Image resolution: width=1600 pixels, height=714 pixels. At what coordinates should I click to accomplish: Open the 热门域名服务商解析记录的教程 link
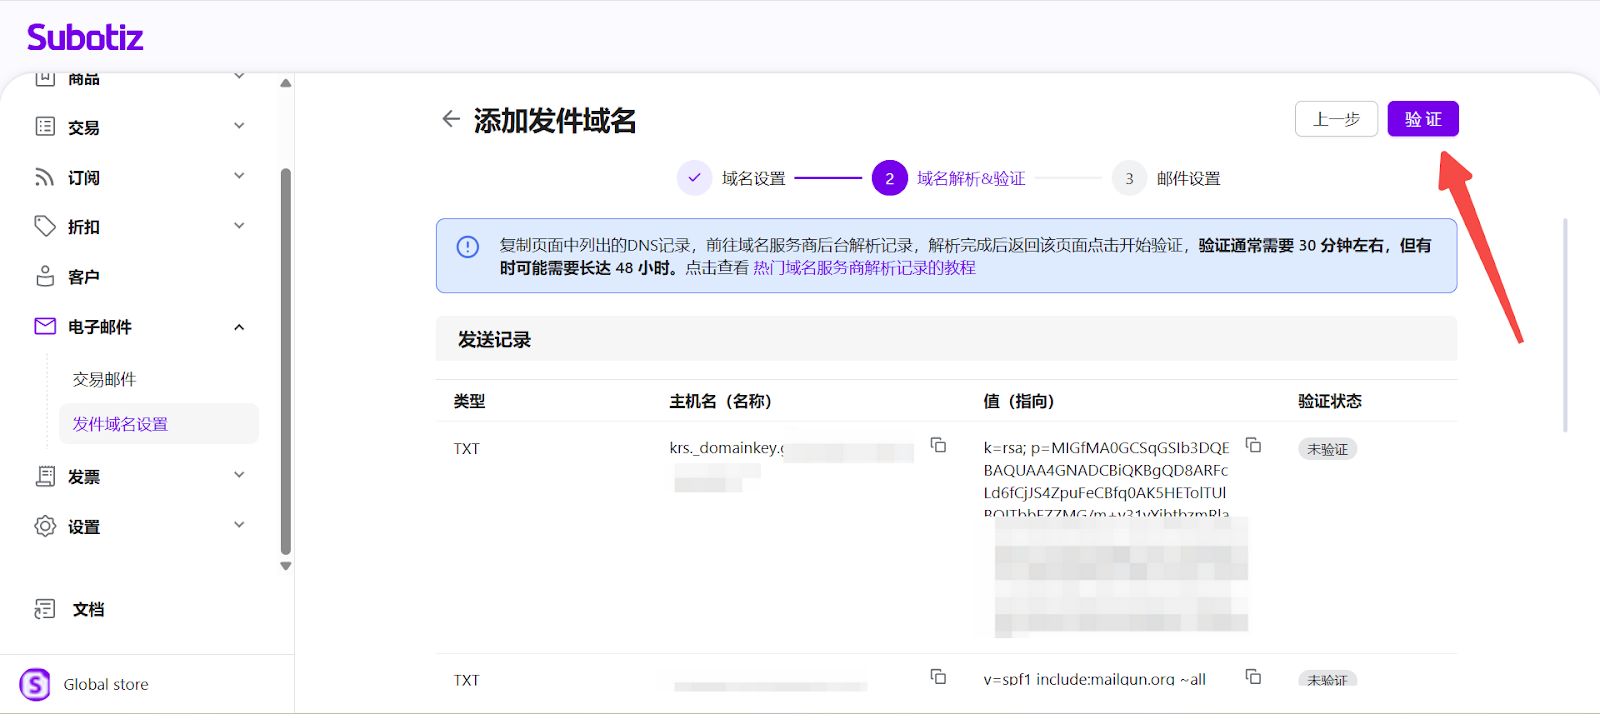click(x=864, y=268)
